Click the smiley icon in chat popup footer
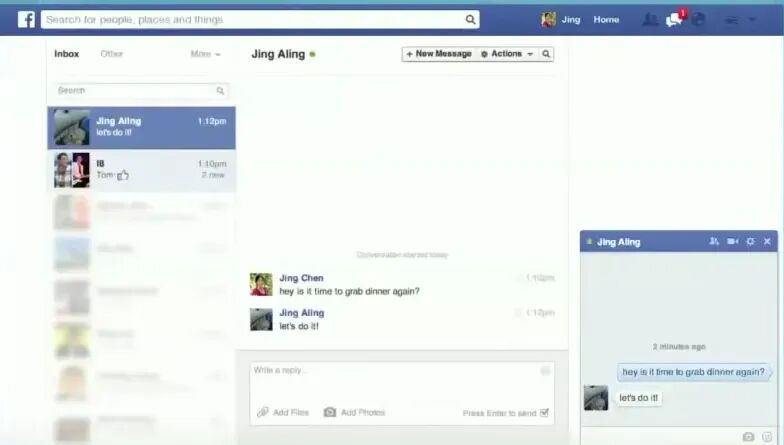This screenshot has height=445, width=784. coord(766,436)
